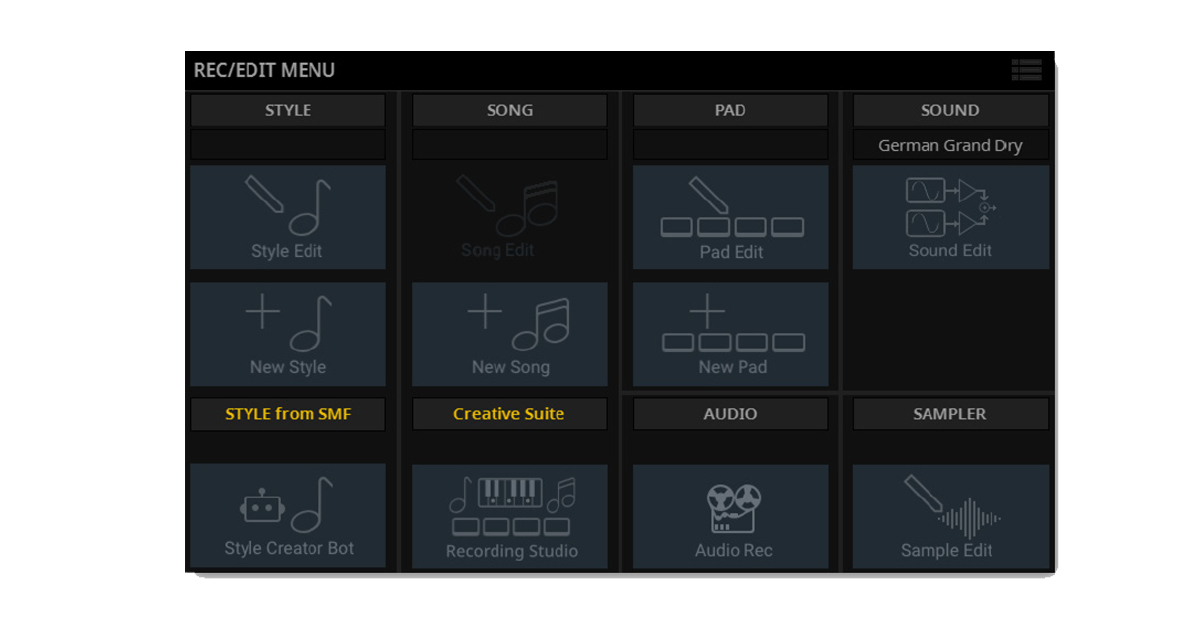
Task: Create a New Pad
Action: tap(730, 334)
